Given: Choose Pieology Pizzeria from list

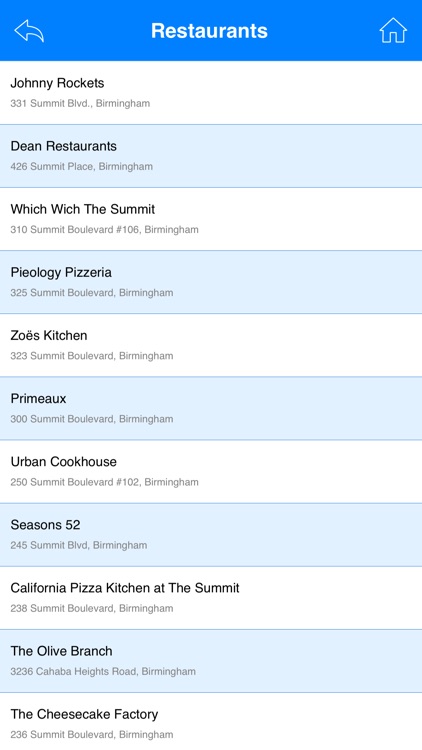Looking at the screenshot, I should pos(211,282).
